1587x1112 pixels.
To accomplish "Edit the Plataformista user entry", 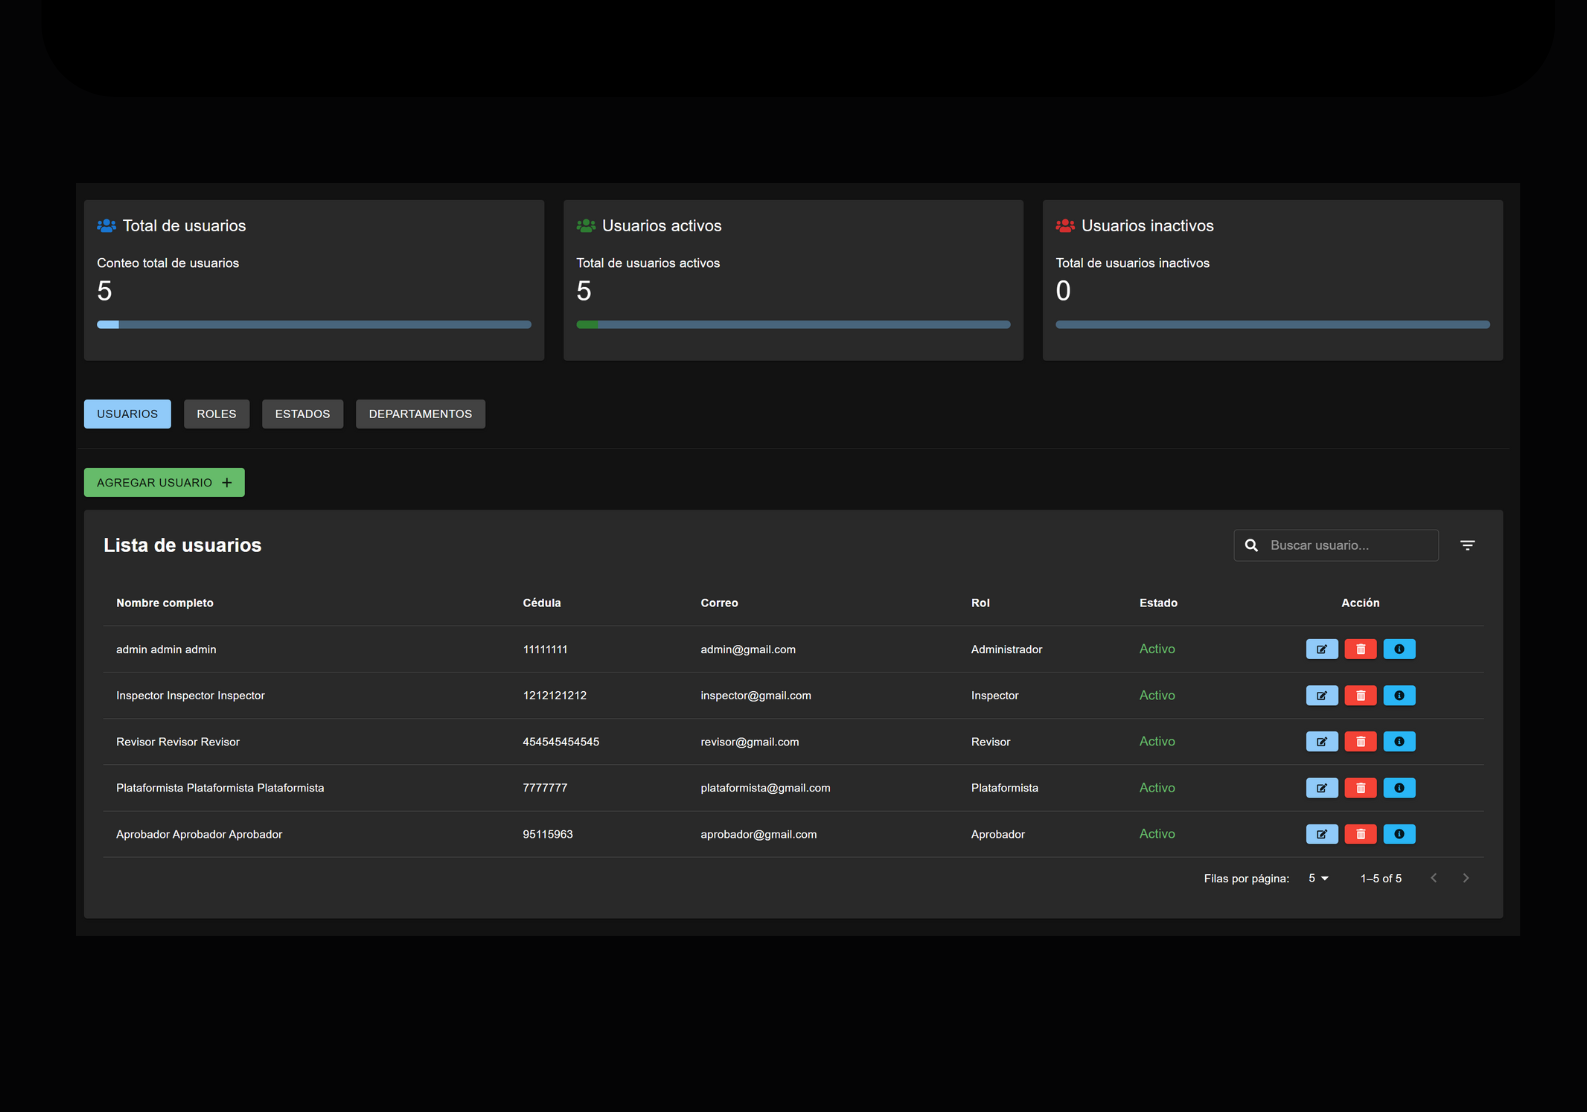I will point(1321,788).
